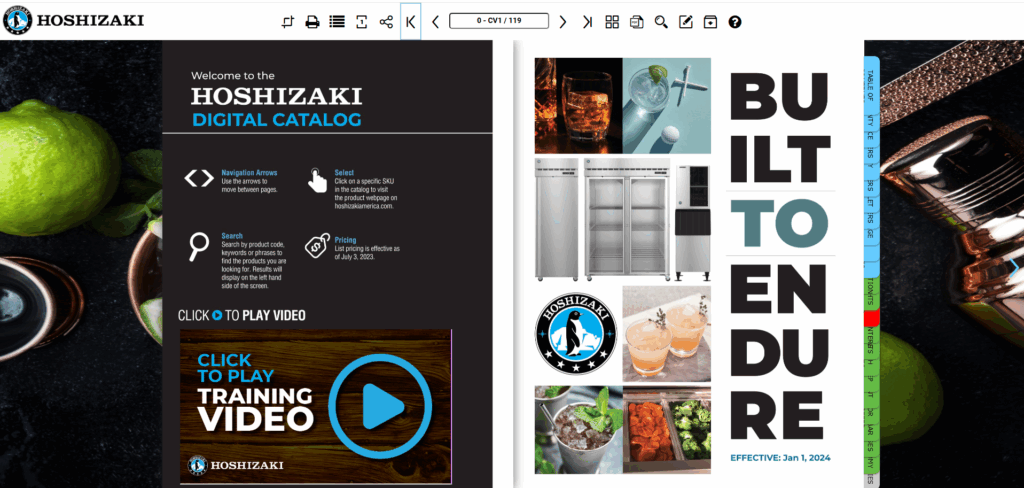Click the carrots and broccoli photo
Image resolution: width=1024 pixels, height=488 pixels.
(667, 429)
